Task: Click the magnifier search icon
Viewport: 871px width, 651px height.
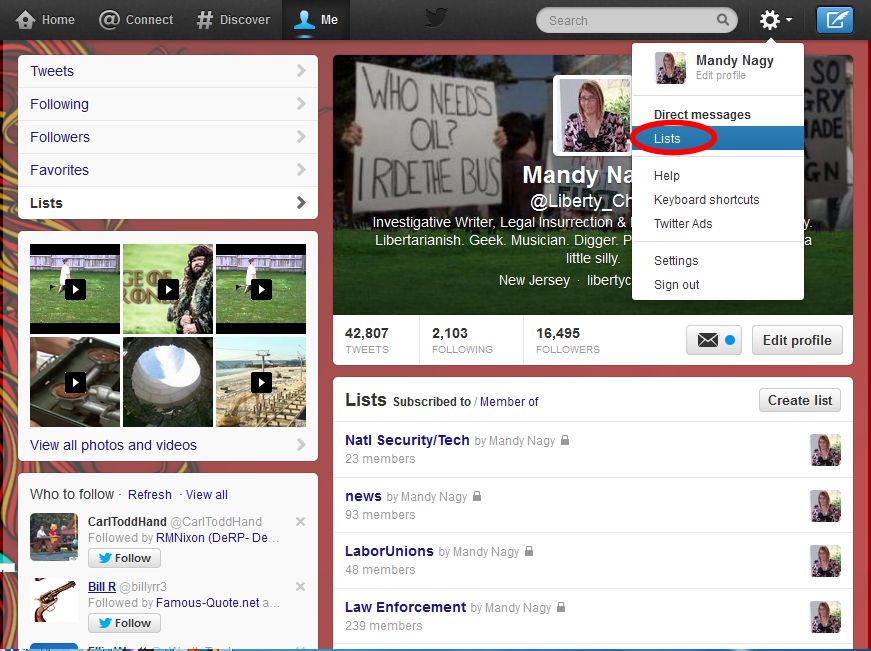Action: (722, 20)
